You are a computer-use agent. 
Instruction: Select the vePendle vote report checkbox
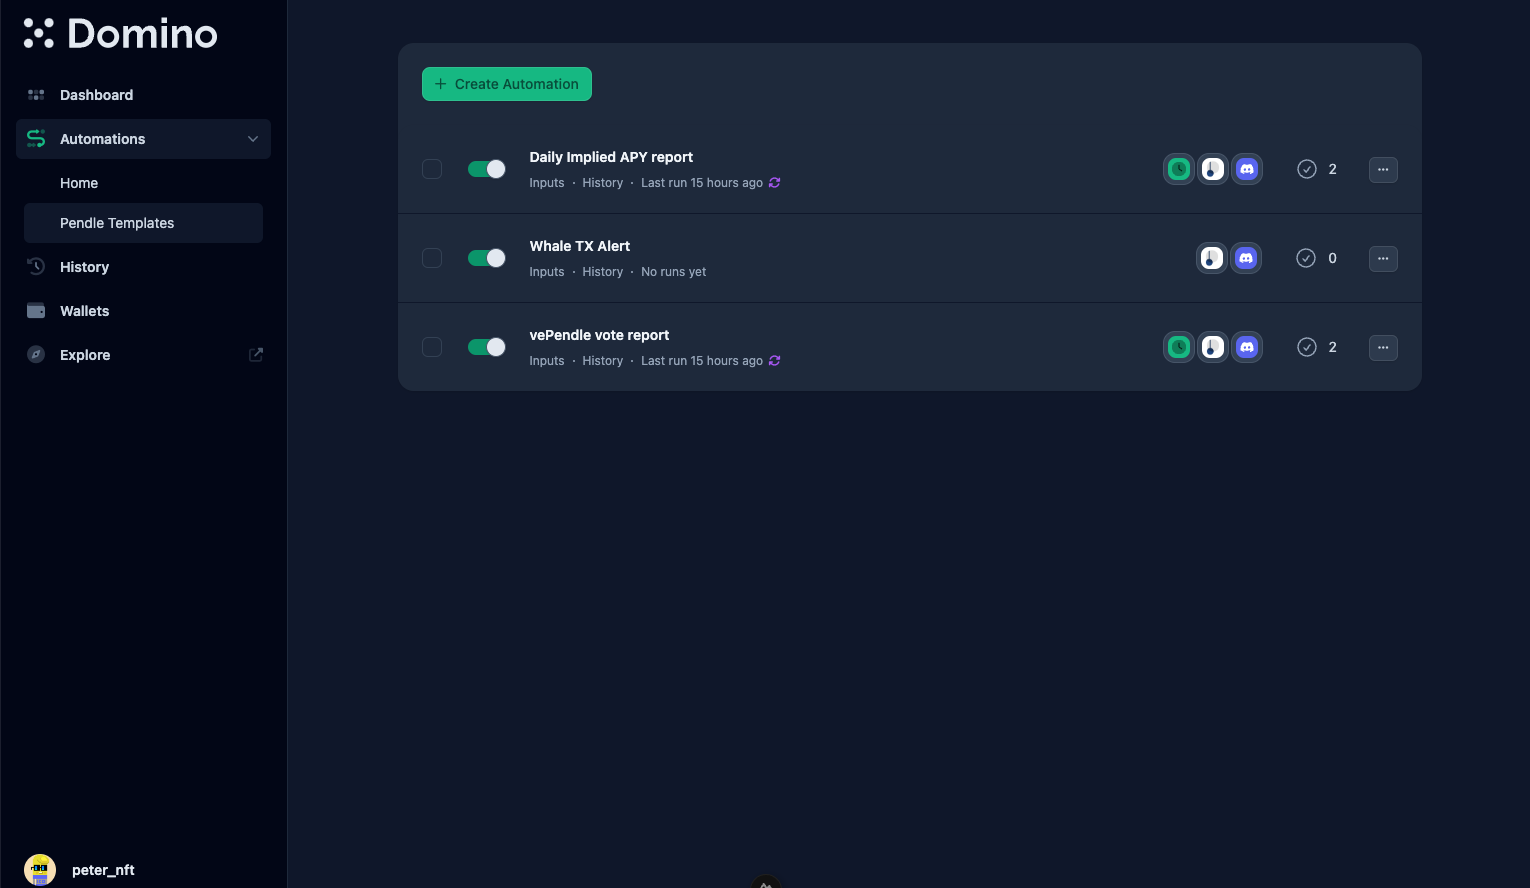[432, 347]
